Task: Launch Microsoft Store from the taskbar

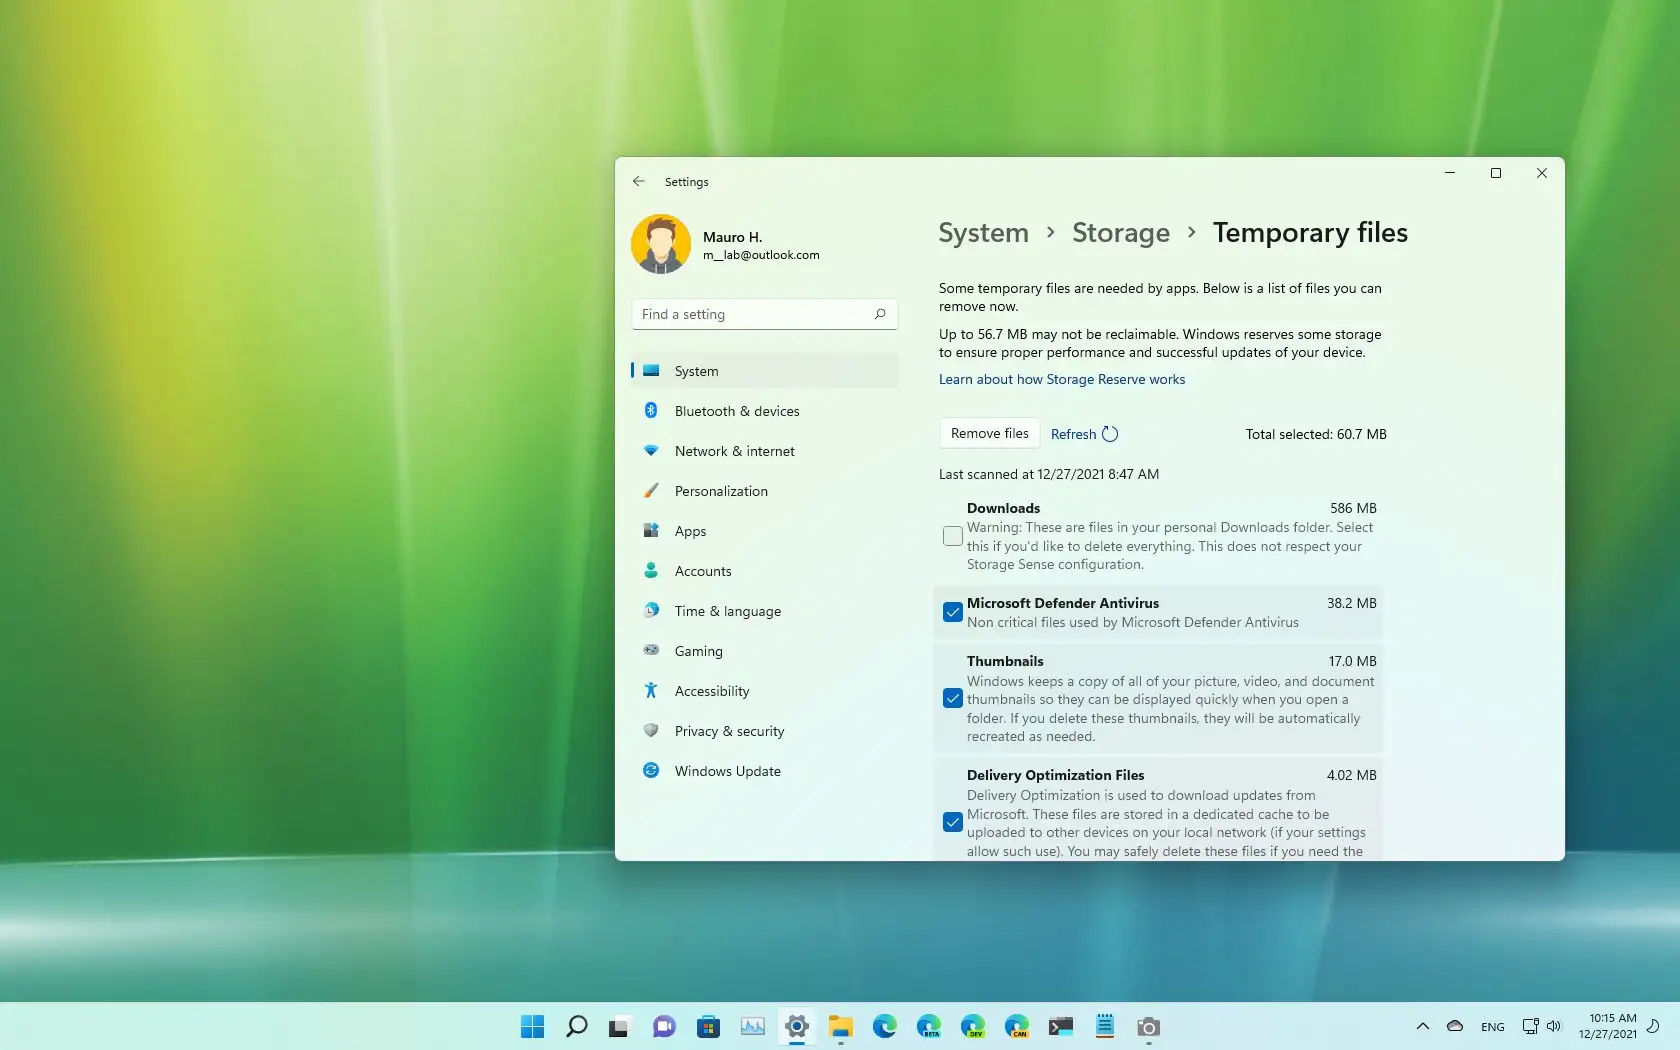Action: click(708, 1026)
